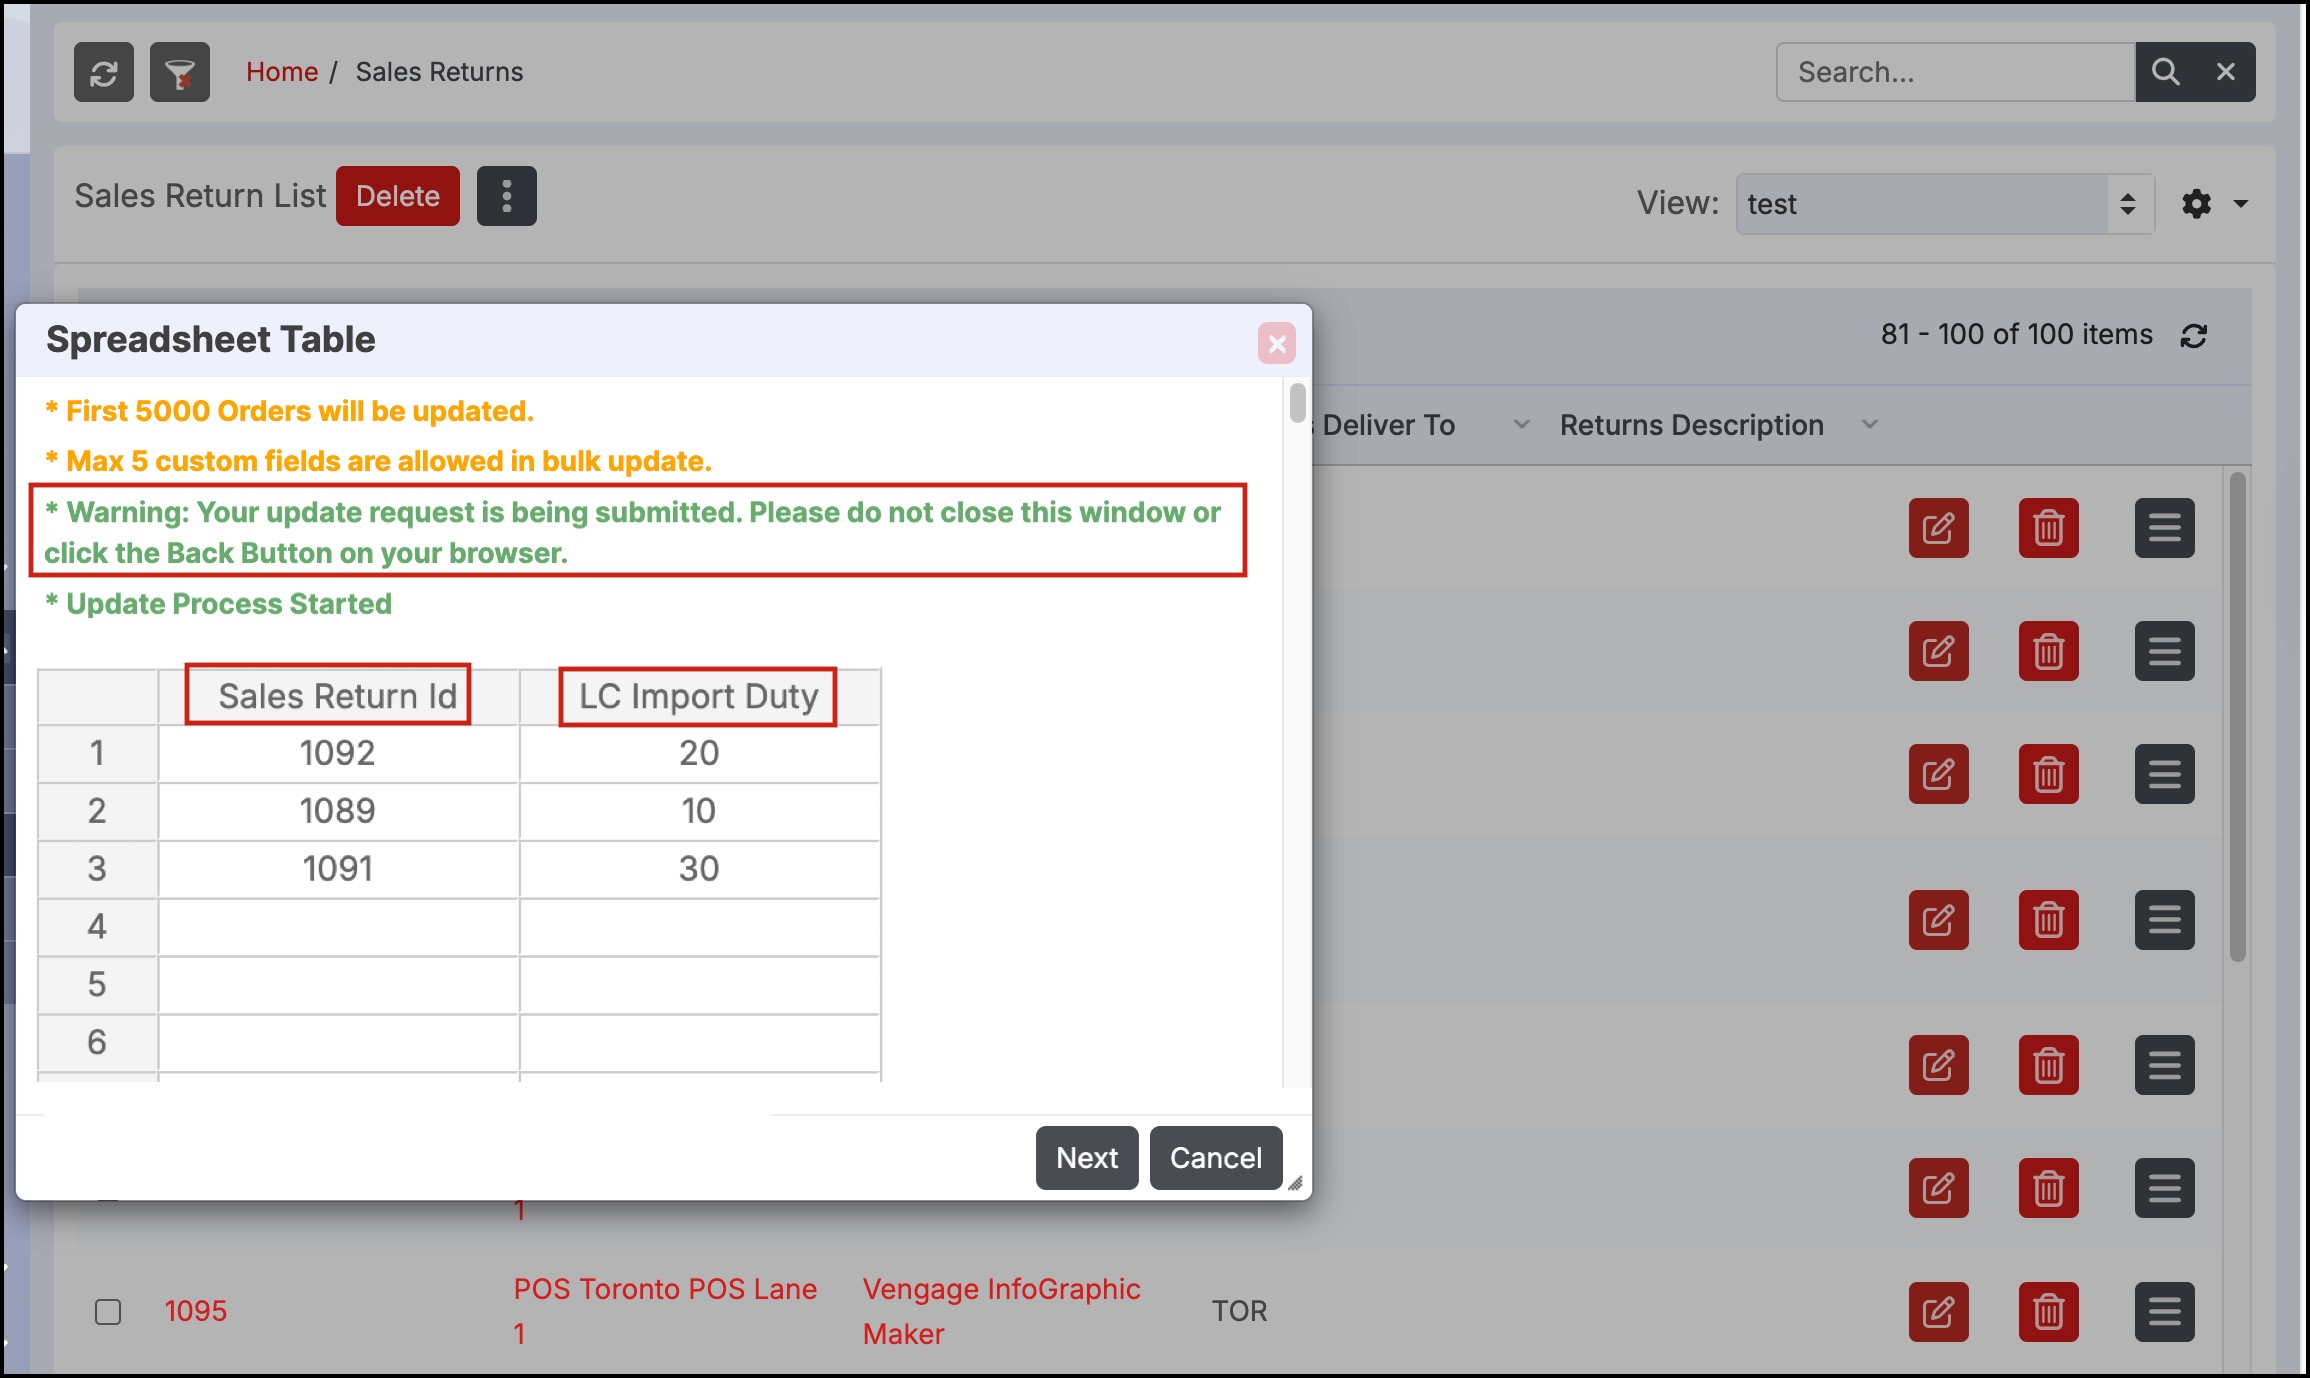The width and height of the screenshot is (2310, 1378).
Task: Click the red Delete button
Action: click(x=397, y=196)
